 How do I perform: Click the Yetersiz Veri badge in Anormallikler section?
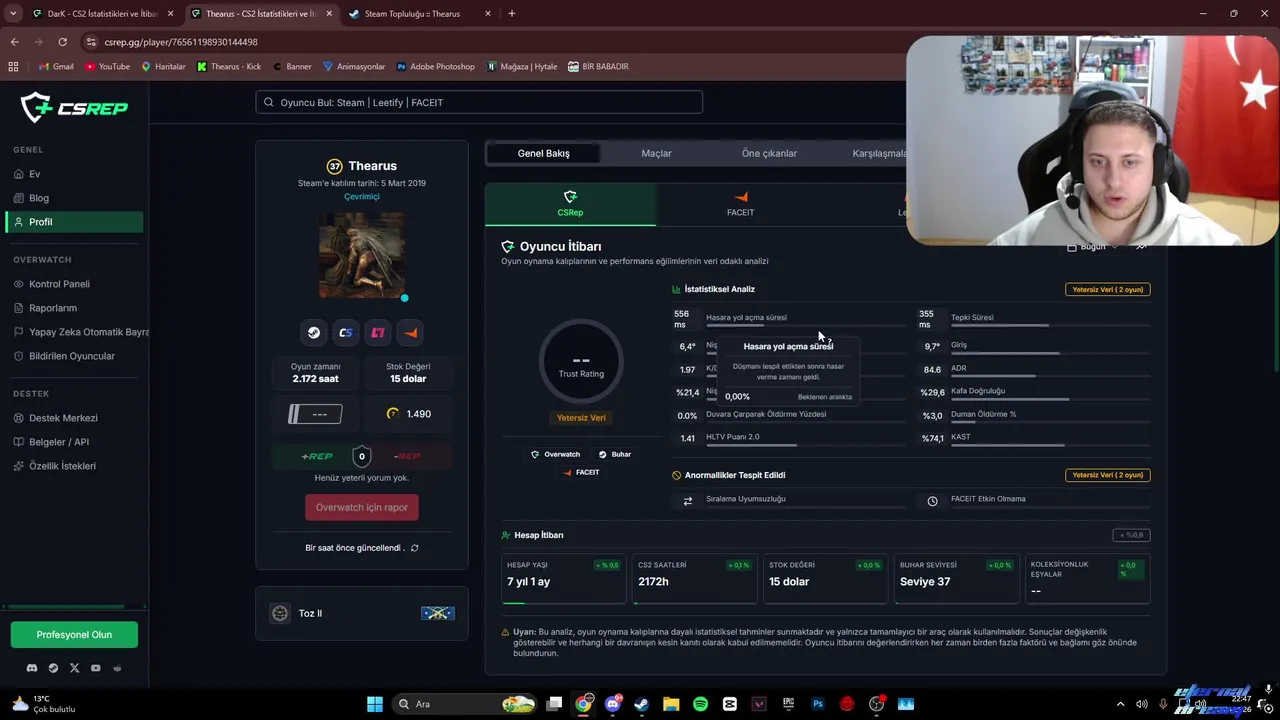pos(1107,475)
